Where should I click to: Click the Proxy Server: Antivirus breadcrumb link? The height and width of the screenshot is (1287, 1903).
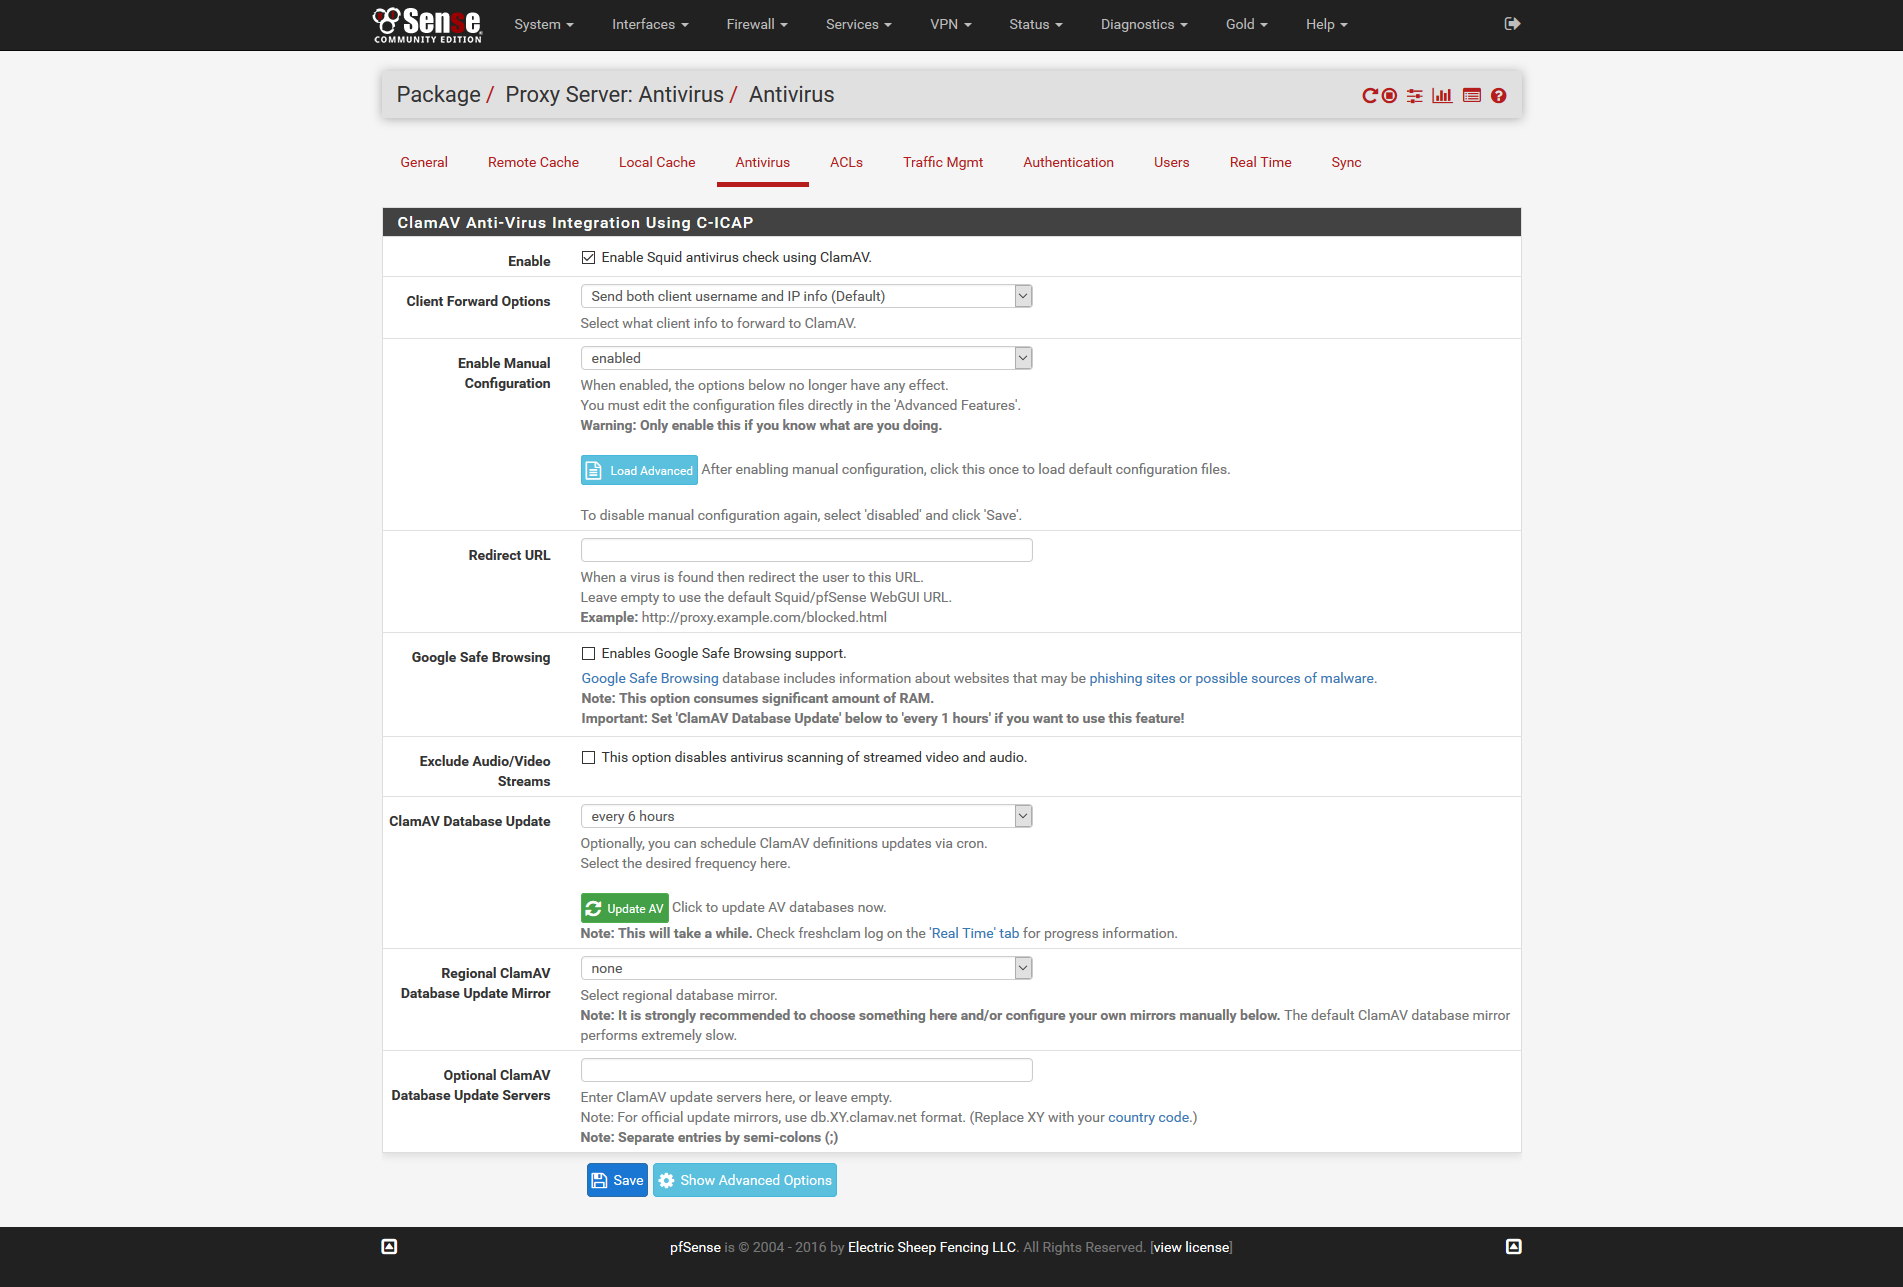coord(614,94)
